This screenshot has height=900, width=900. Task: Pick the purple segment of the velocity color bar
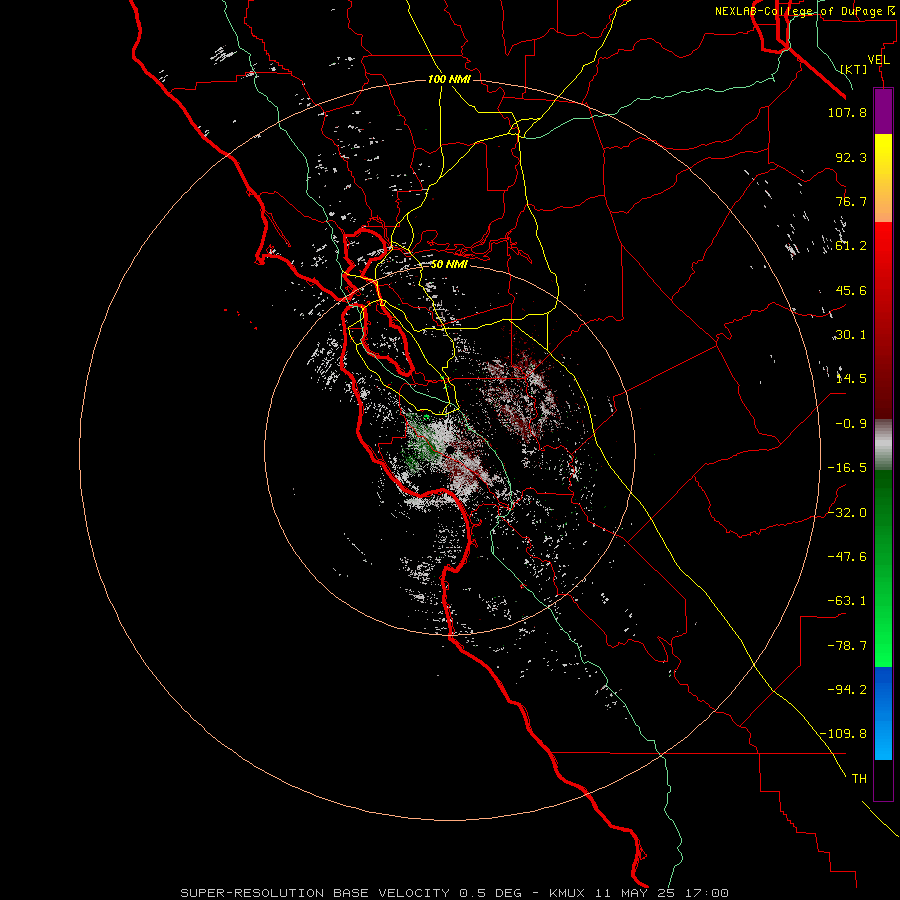click(x=883, y=111)
